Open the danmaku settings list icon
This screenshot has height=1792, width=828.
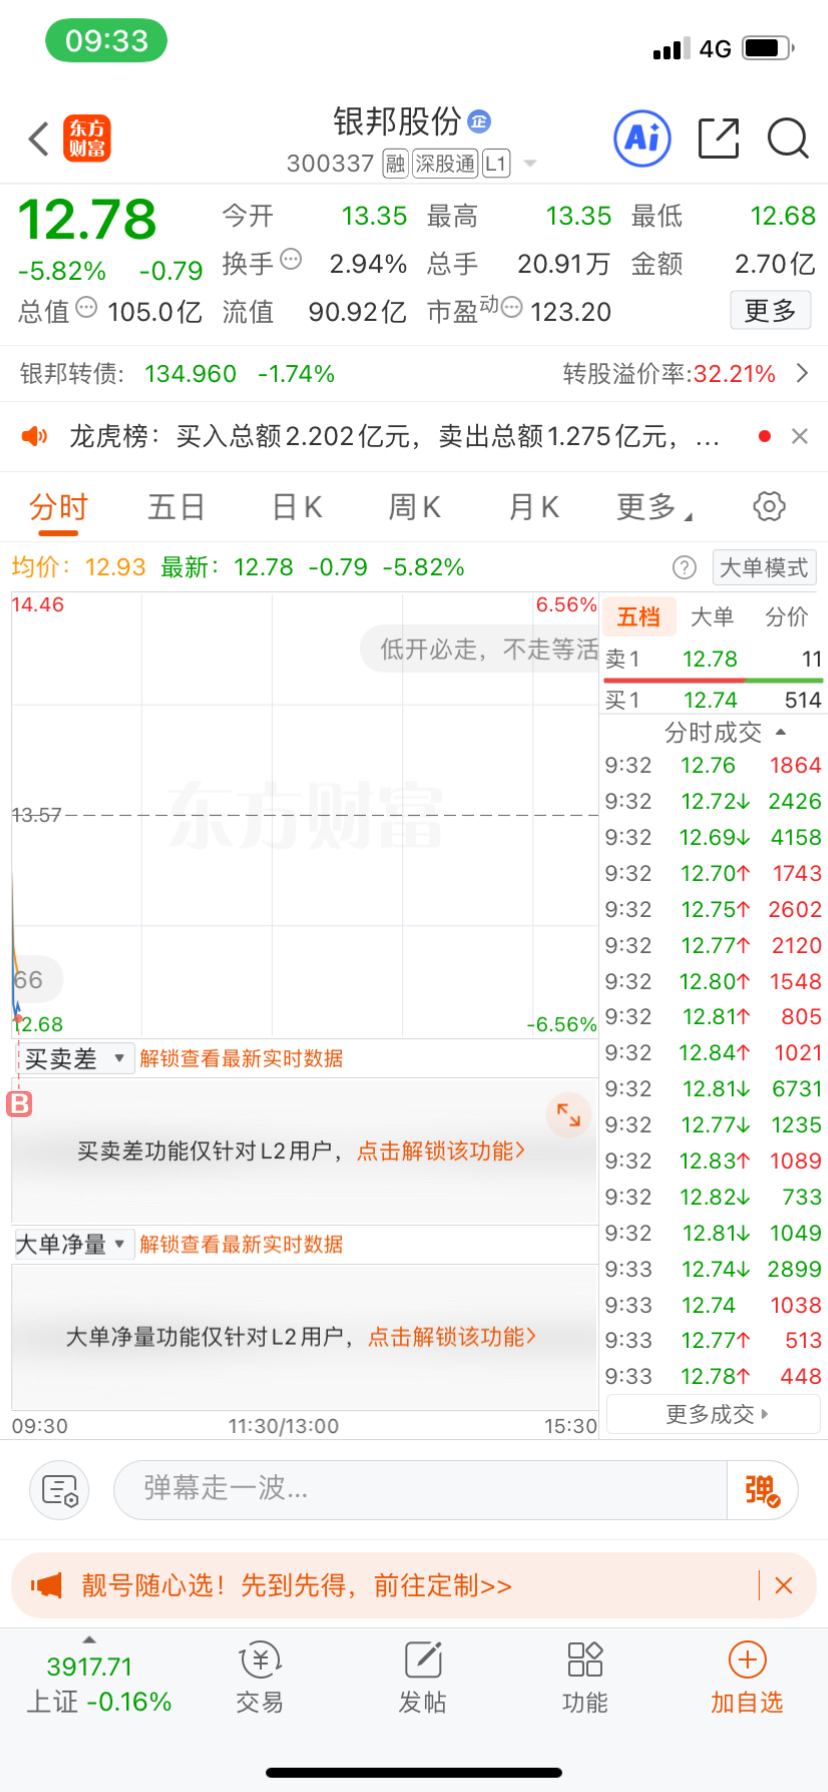tap(60, 1490)
